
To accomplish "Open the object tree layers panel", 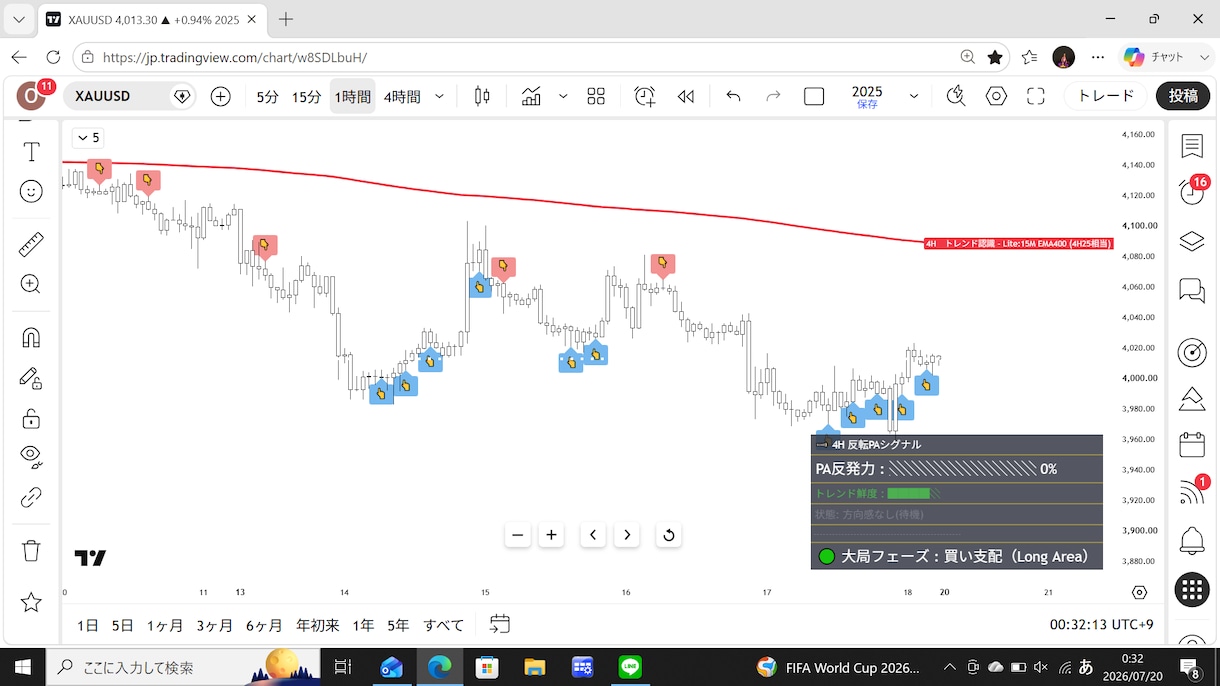I will pos(1192,241).
